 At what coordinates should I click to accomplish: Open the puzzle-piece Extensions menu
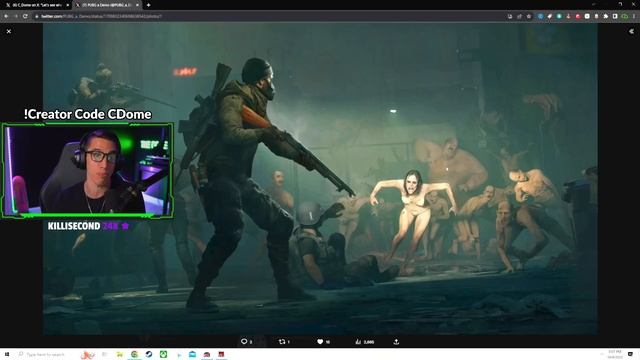click(606, 16)
